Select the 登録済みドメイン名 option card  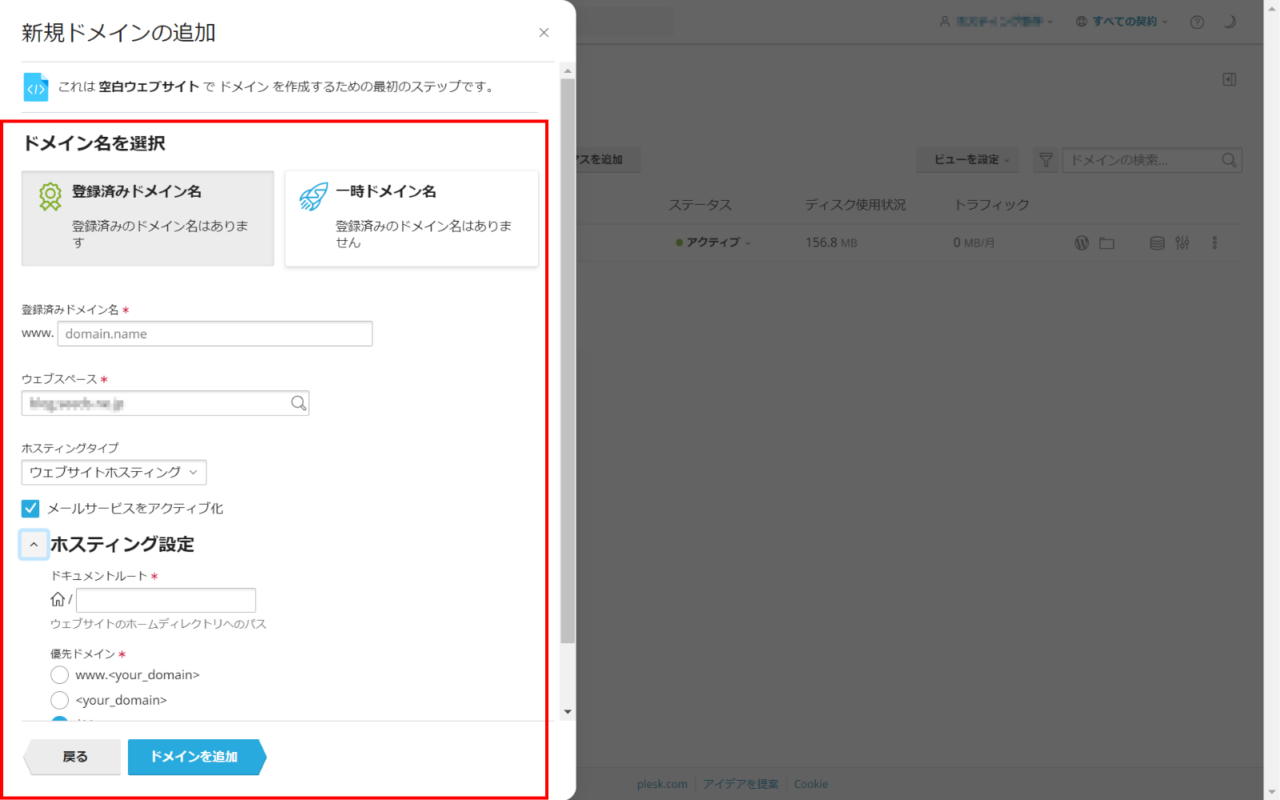pyautogui.click(x=147, y=218)
